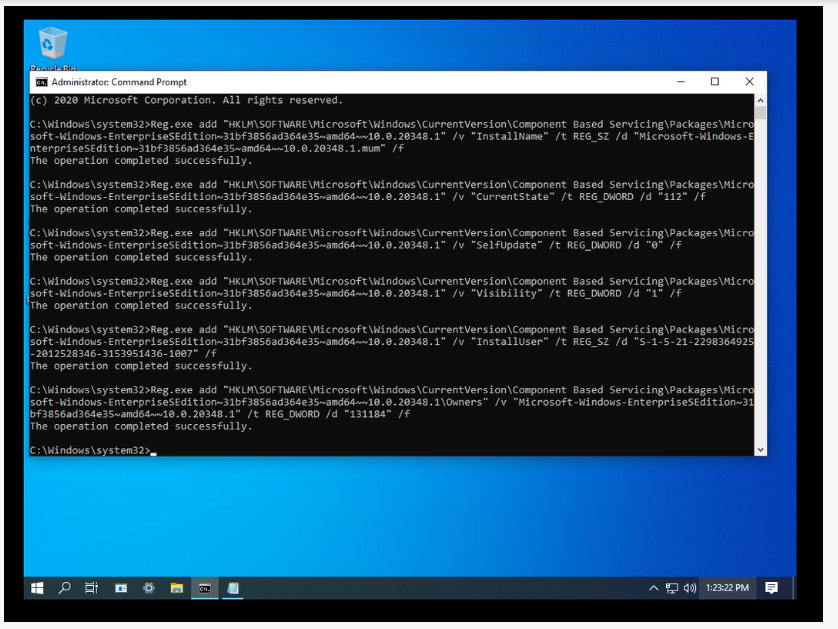This screenshot has height=629, width=838.
Task: Click "Visibility" value name in console
Action: [x=506, y=293]
